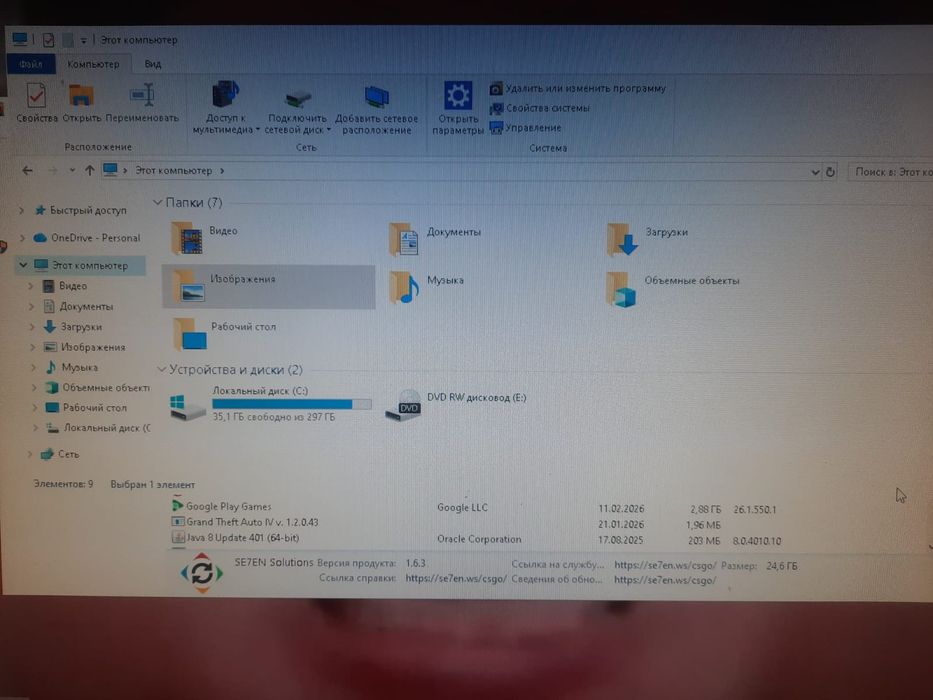Select the Видео folder icon in Папки
This screenshot has height=700, width=933.
[x=187, y=238]
